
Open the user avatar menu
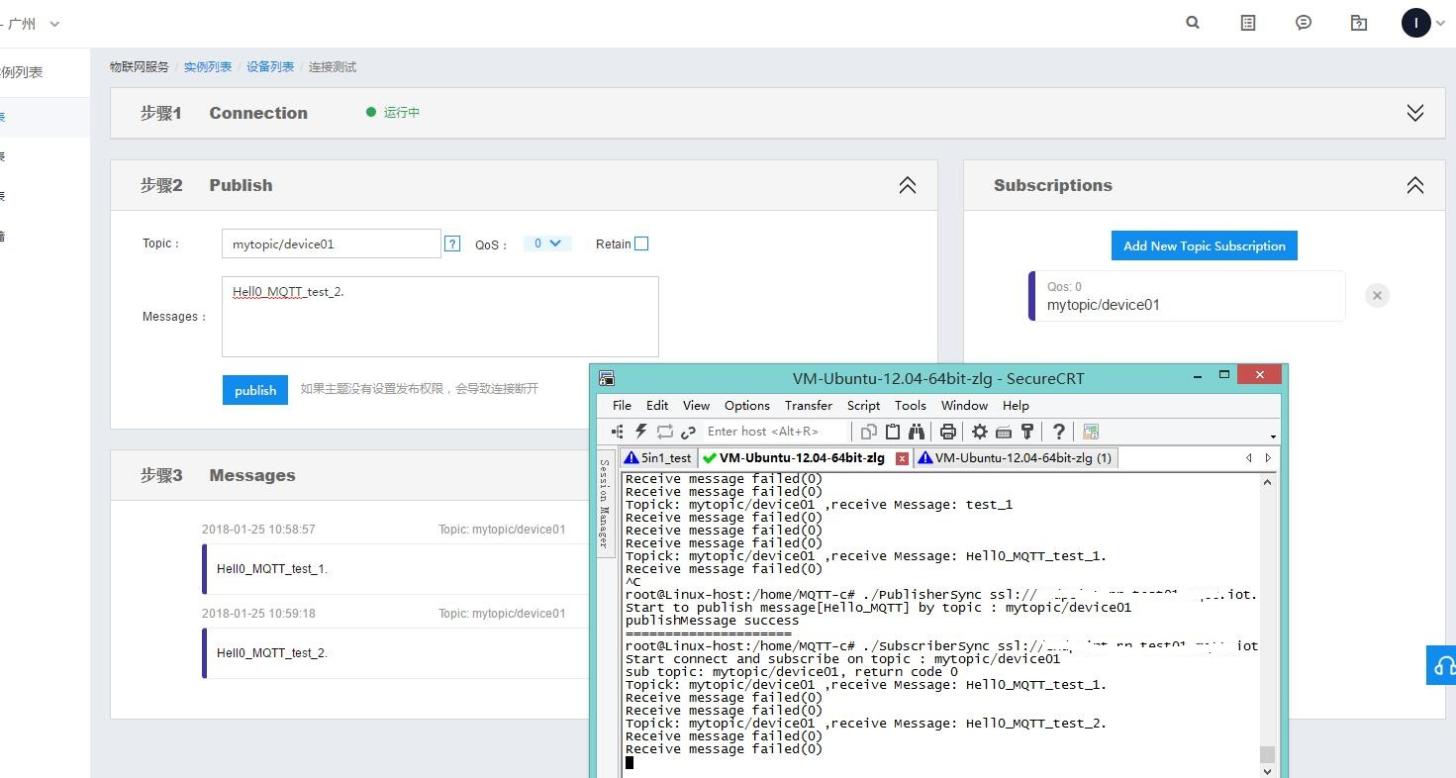coord(1416,22)
